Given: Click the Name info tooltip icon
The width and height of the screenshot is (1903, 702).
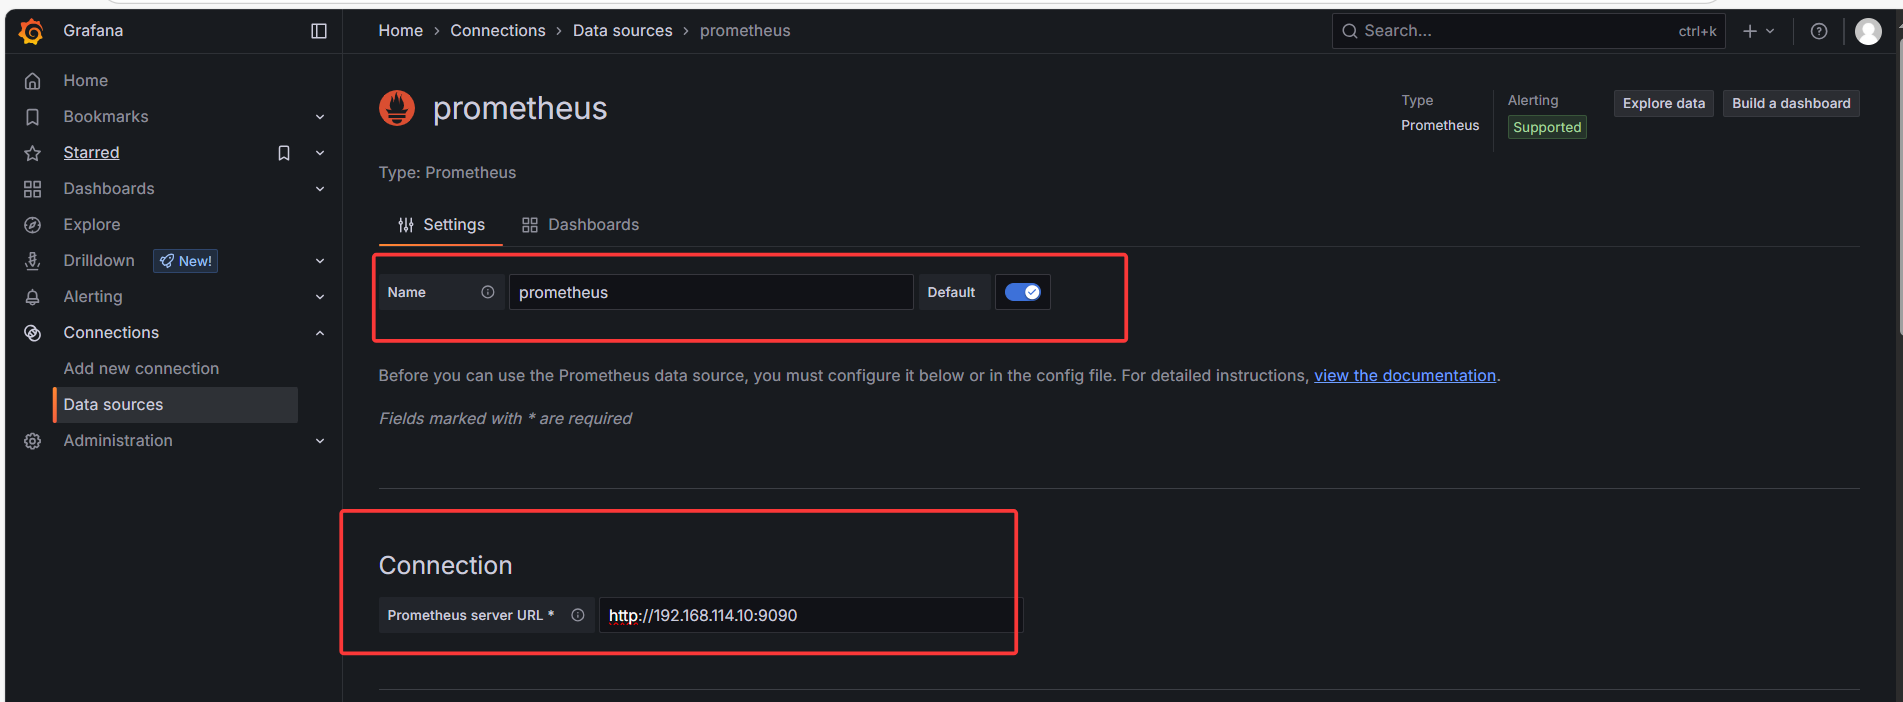Looking at the screenshot, I should [x=488, y=292].
